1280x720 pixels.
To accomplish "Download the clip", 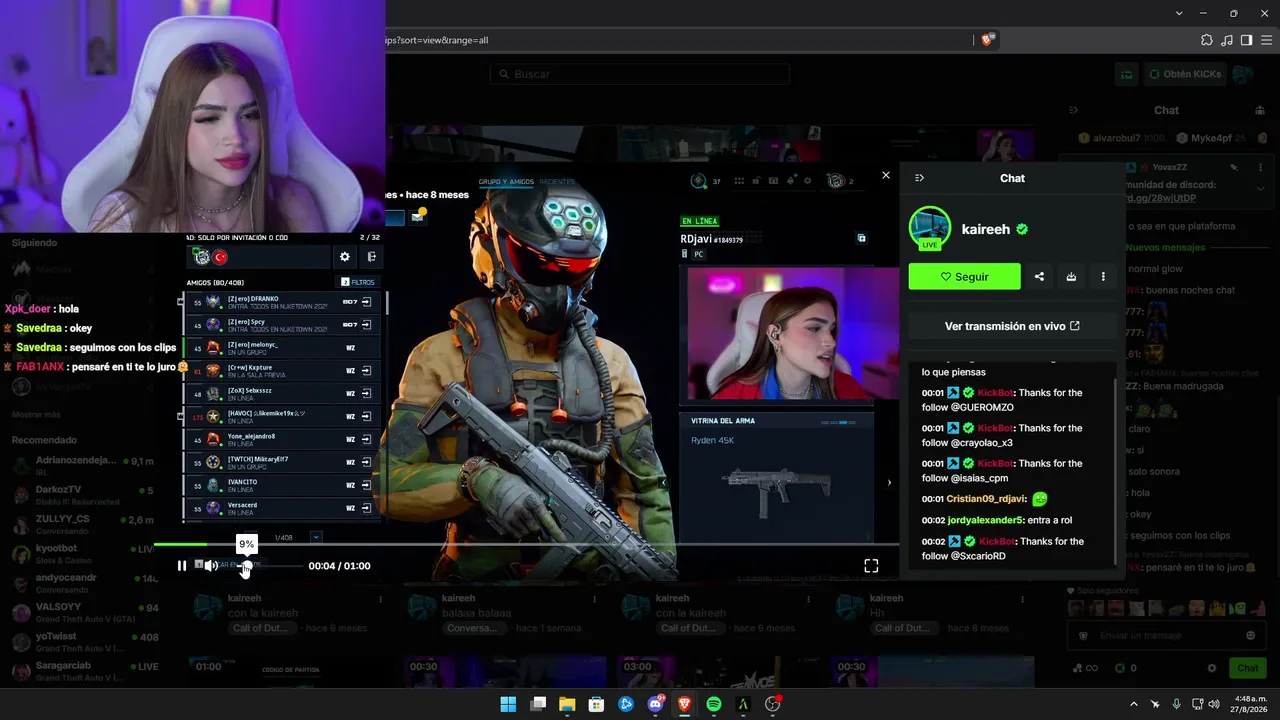I will [1071, 277].
